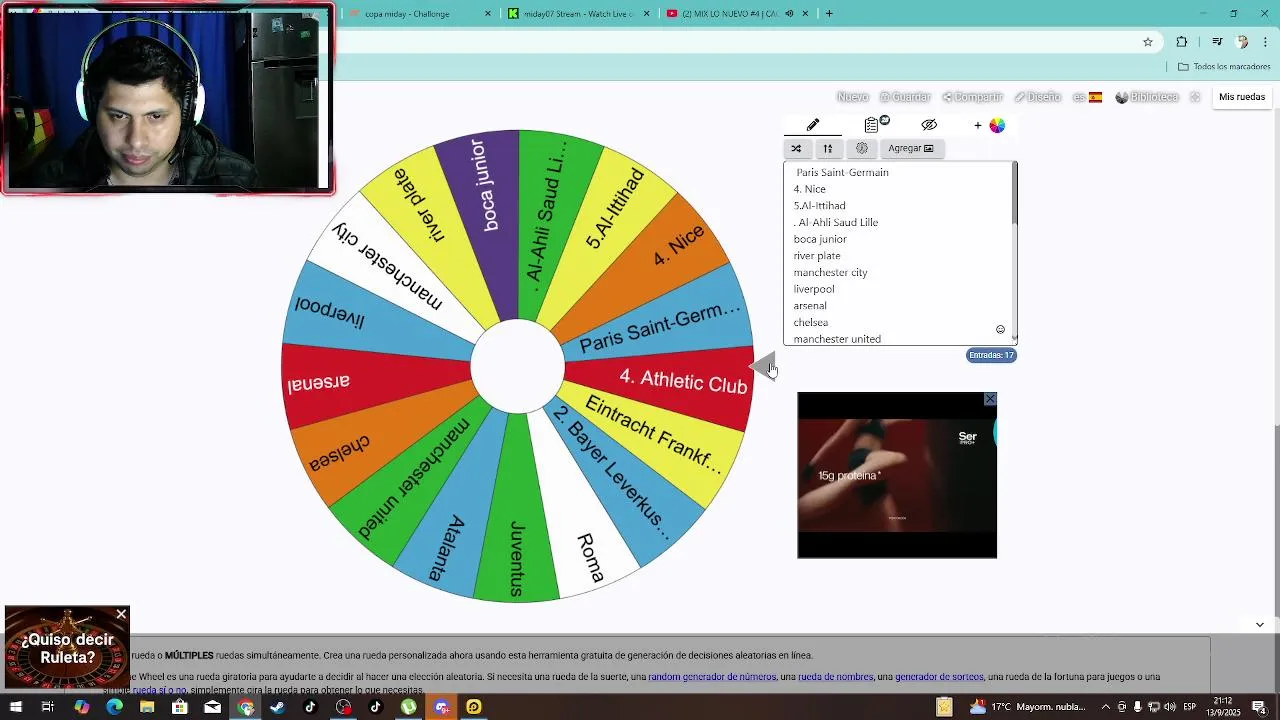
Task: Open volume control in system tray
Action: (x=1170, y=707)
